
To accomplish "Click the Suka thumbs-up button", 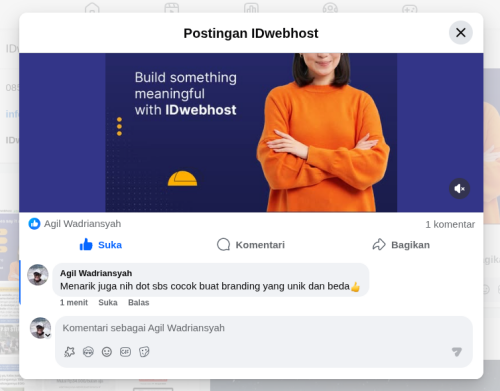I will coord(101,245).
